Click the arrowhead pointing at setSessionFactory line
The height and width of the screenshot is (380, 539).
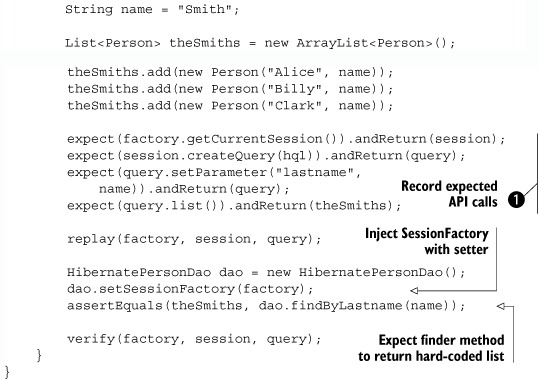click(x=414, y=291)
